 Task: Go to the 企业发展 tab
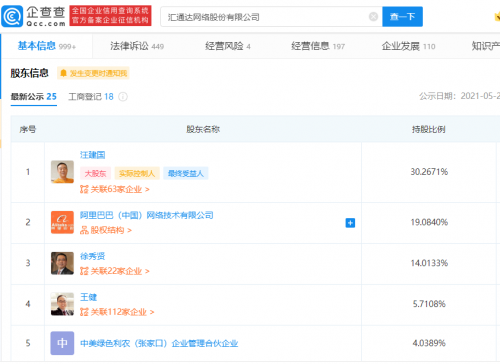[408, 46]
